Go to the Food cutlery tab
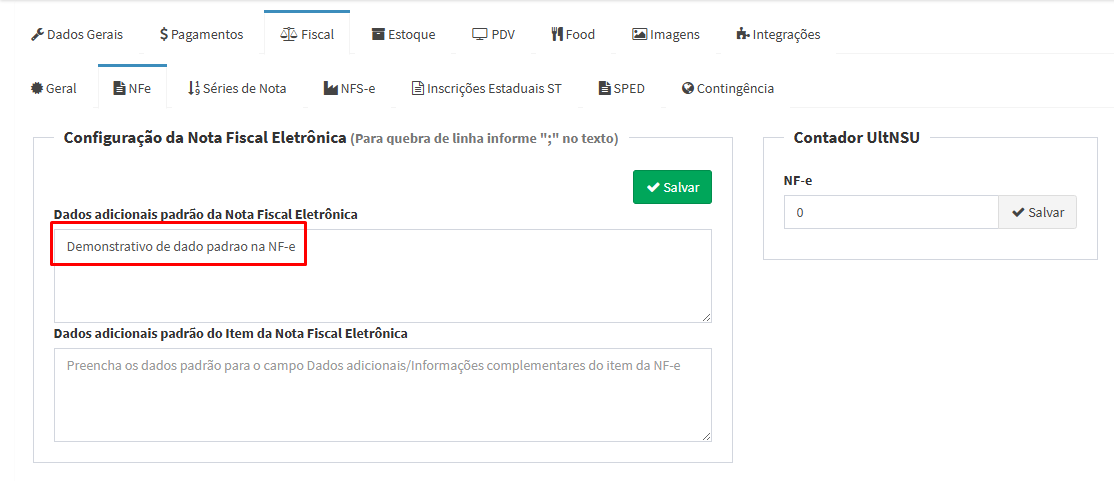This screenshot has width=1114, height=481. (572, 34)
